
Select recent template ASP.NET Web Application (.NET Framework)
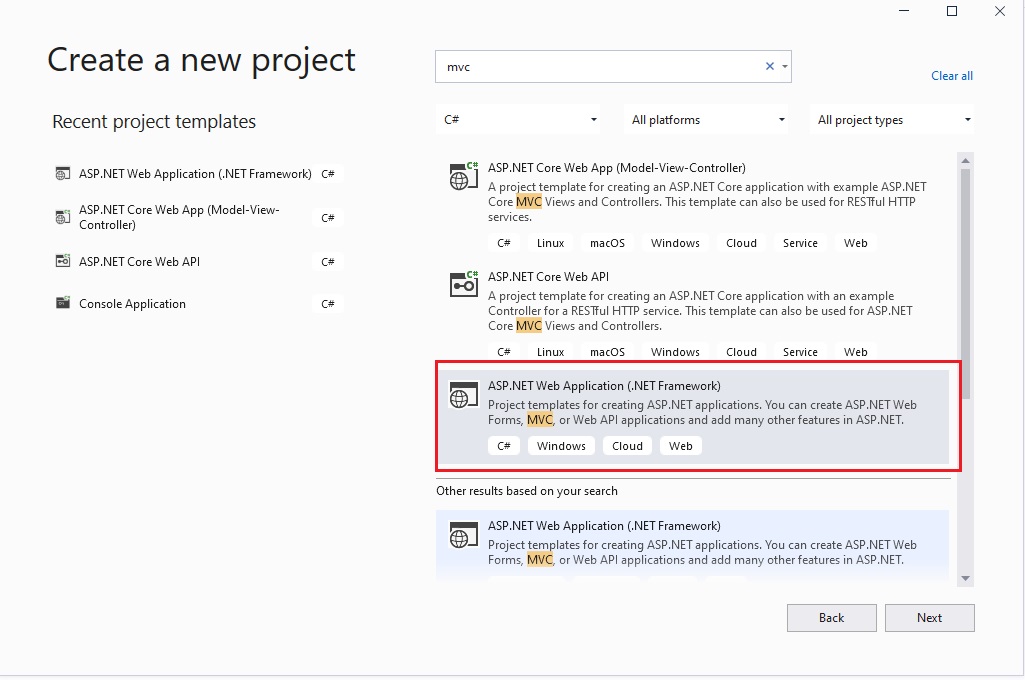click(x=197, y=174)
